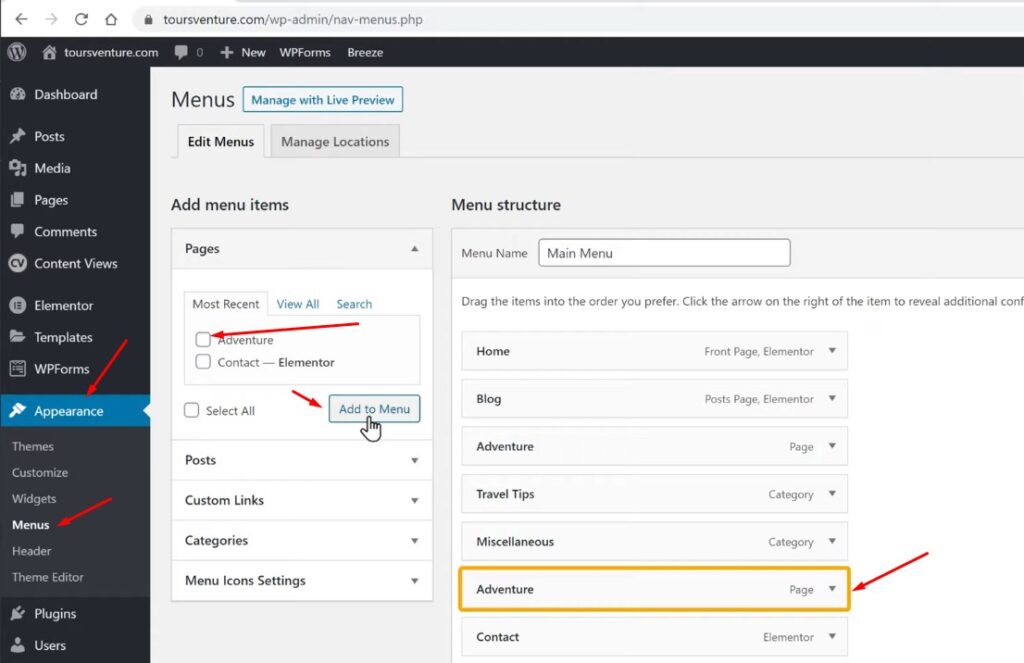Click the Dashboard icon in sidebar
Image resolution: width=1024 pixels, height=663 pixels.
pyautogui.click(x=17, y=94)
